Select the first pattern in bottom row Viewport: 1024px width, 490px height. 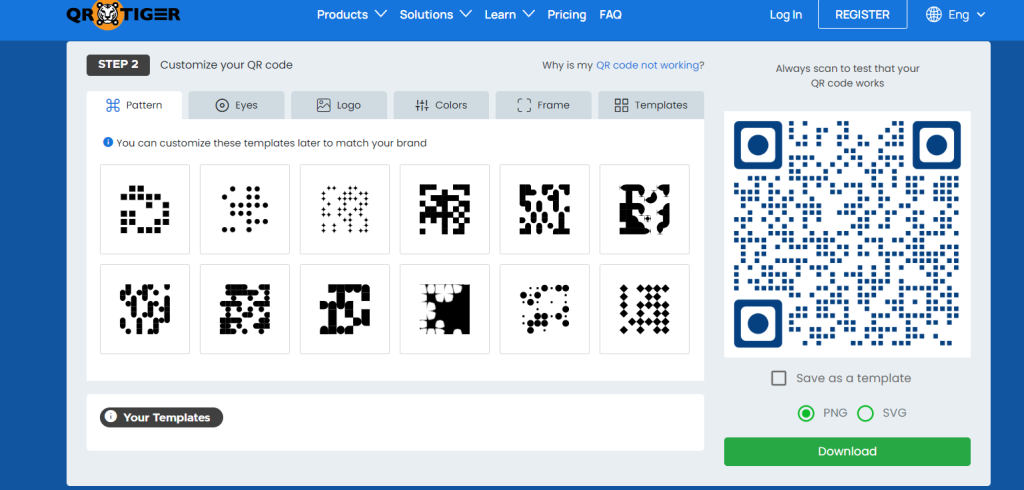(145, 309)
